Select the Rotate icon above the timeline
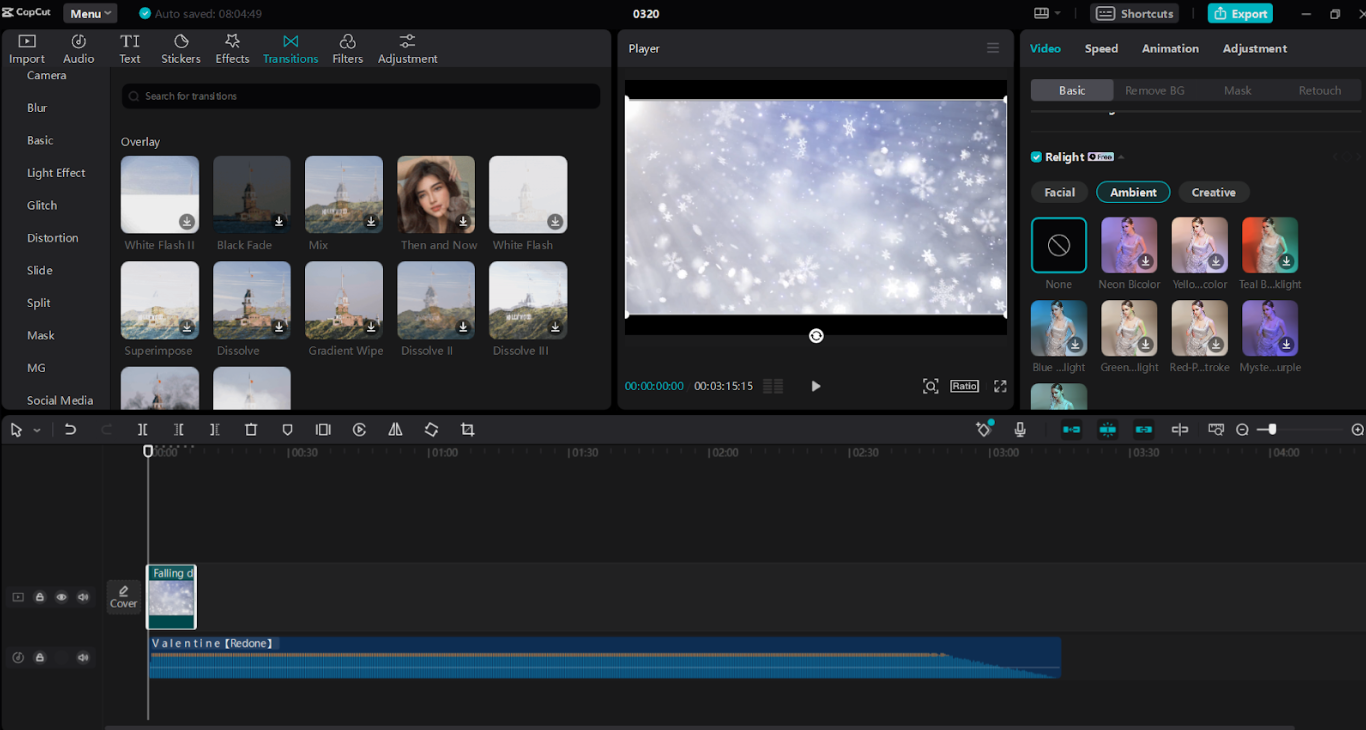 click(431, 429)
